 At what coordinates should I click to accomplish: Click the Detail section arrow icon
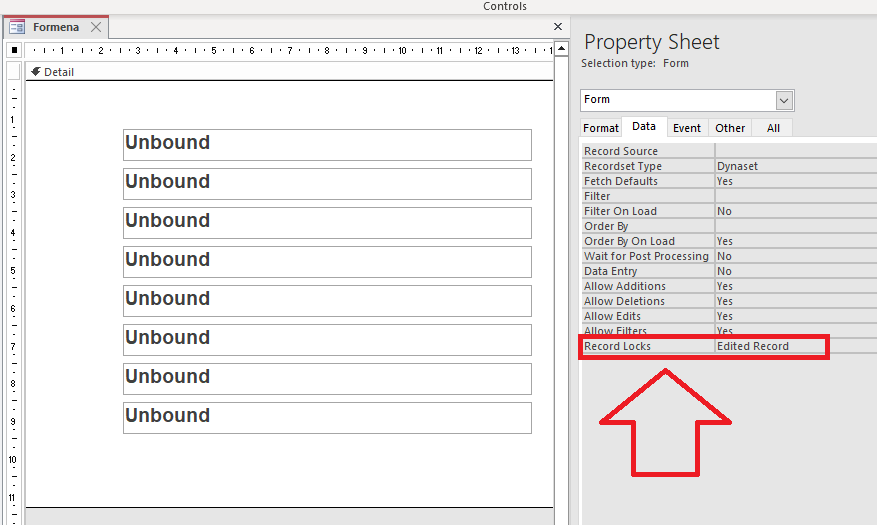36,72
